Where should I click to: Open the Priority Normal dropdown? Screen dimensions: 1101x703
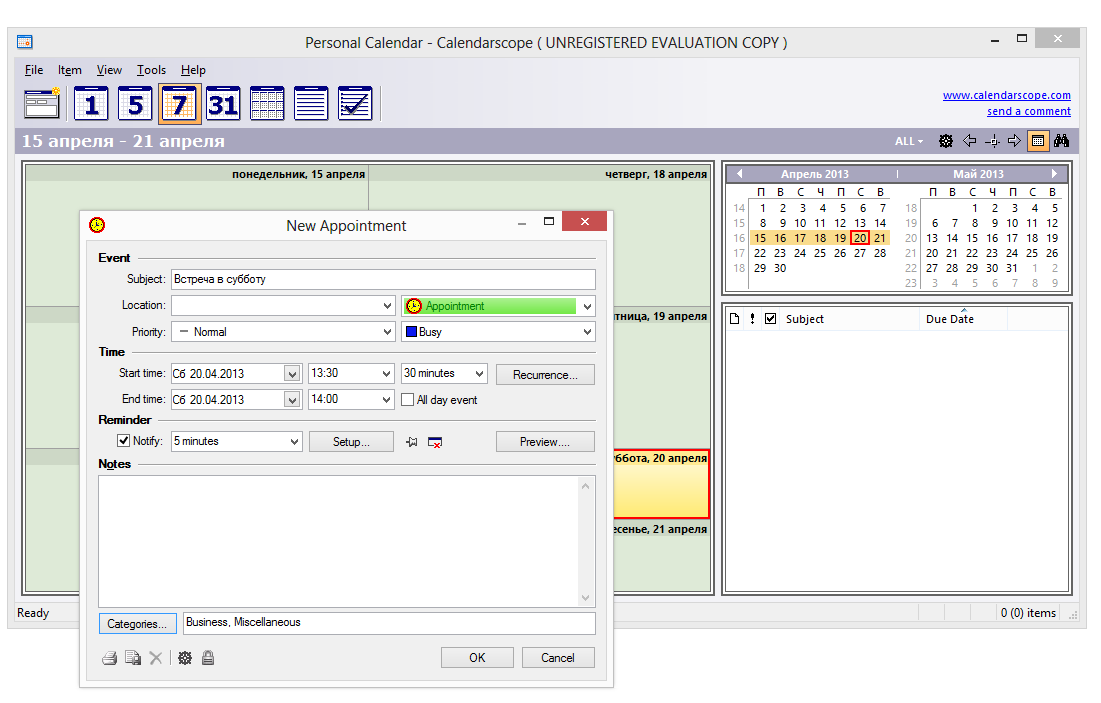point(388,332)
